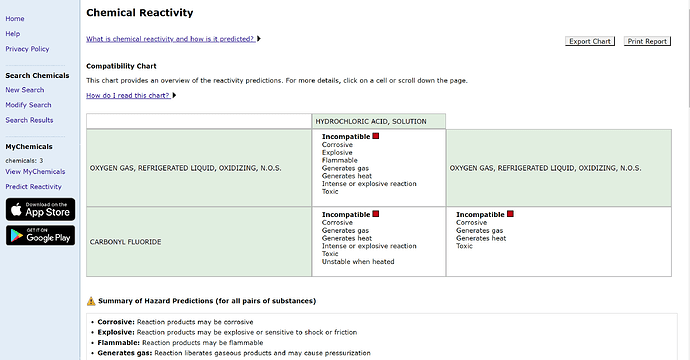Click the warning icon beside Summary of Hazard Predictions
Viewport: 690px width, 360px height.
(x=91, y=301)
